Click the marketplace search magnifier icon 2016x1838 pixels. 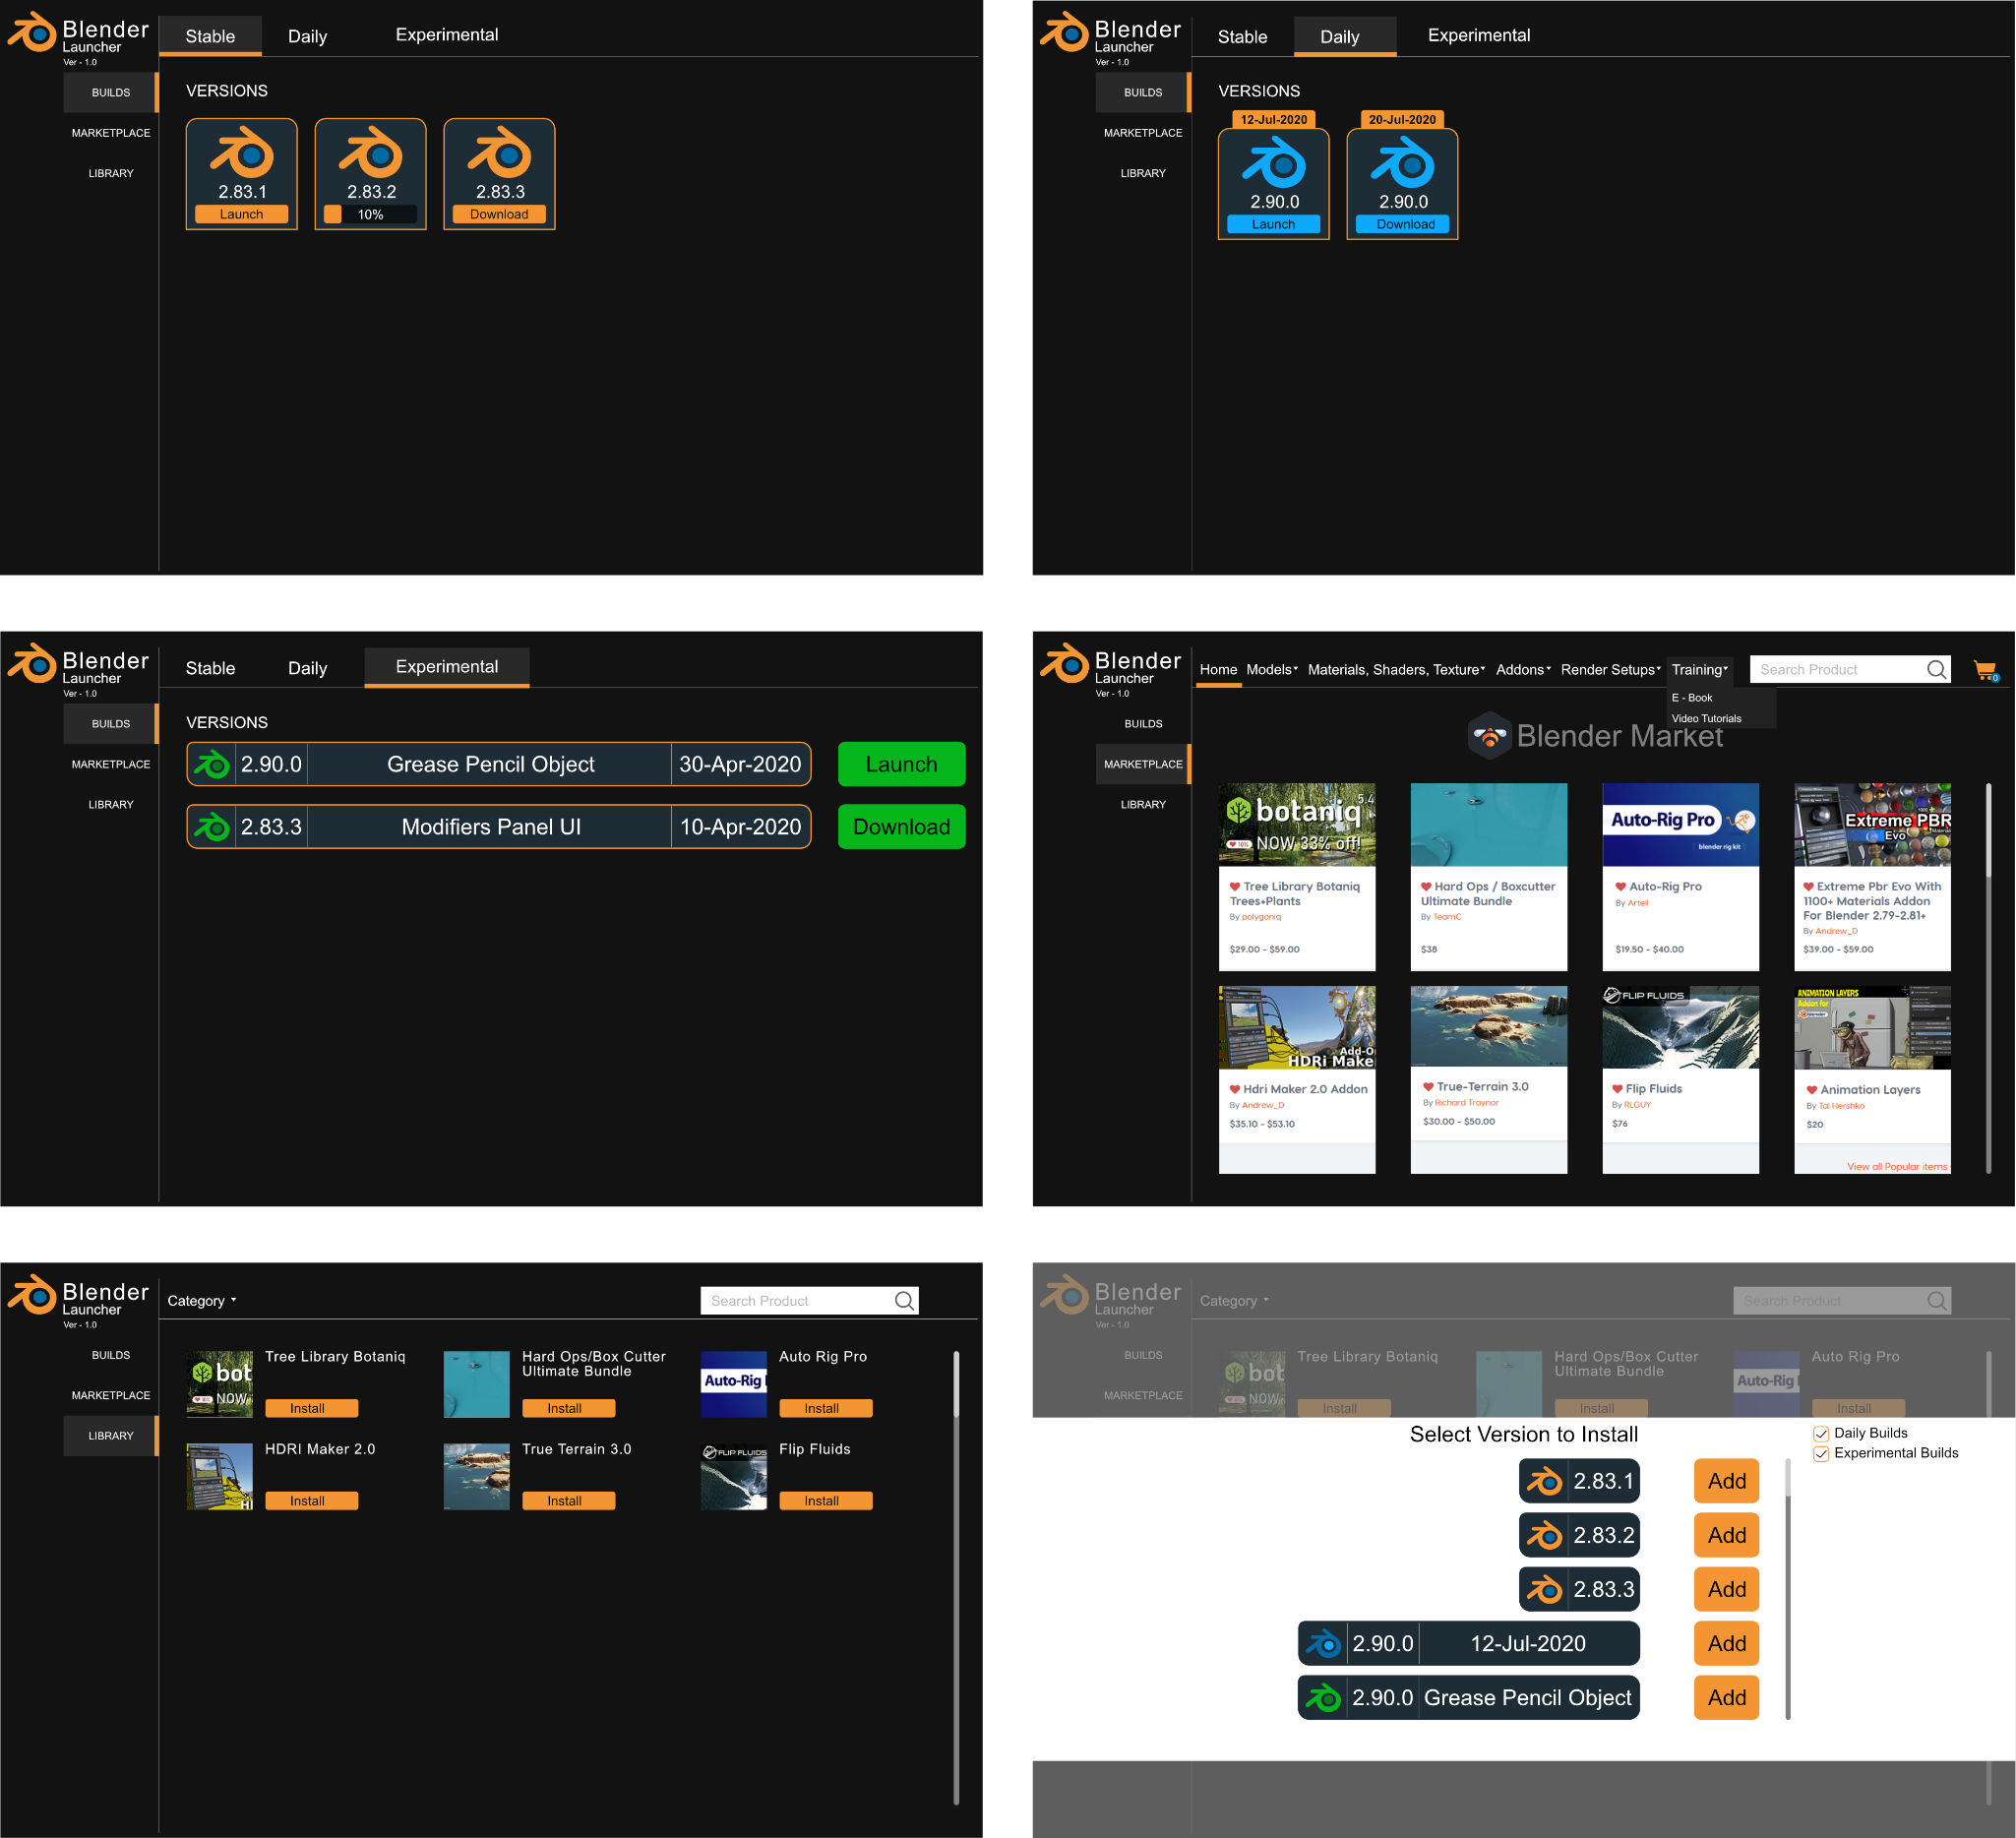[1936, 670]
